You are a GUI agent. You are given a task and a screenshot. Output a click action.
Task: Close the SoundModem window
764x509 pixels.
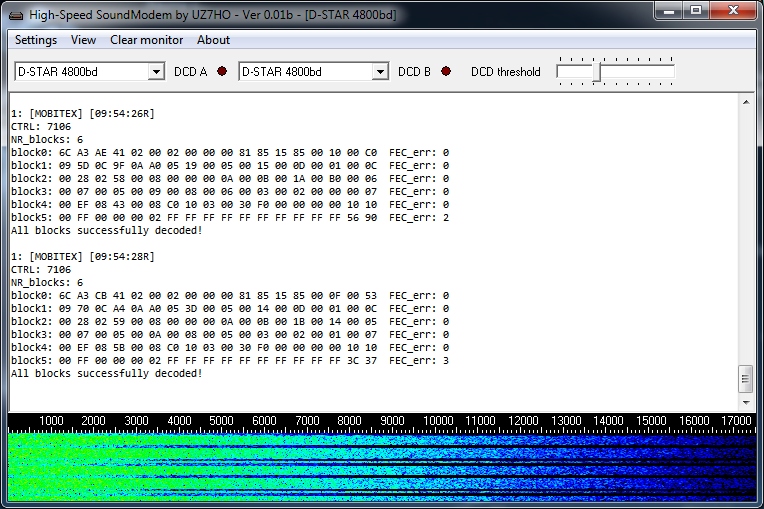pos(733,11)
